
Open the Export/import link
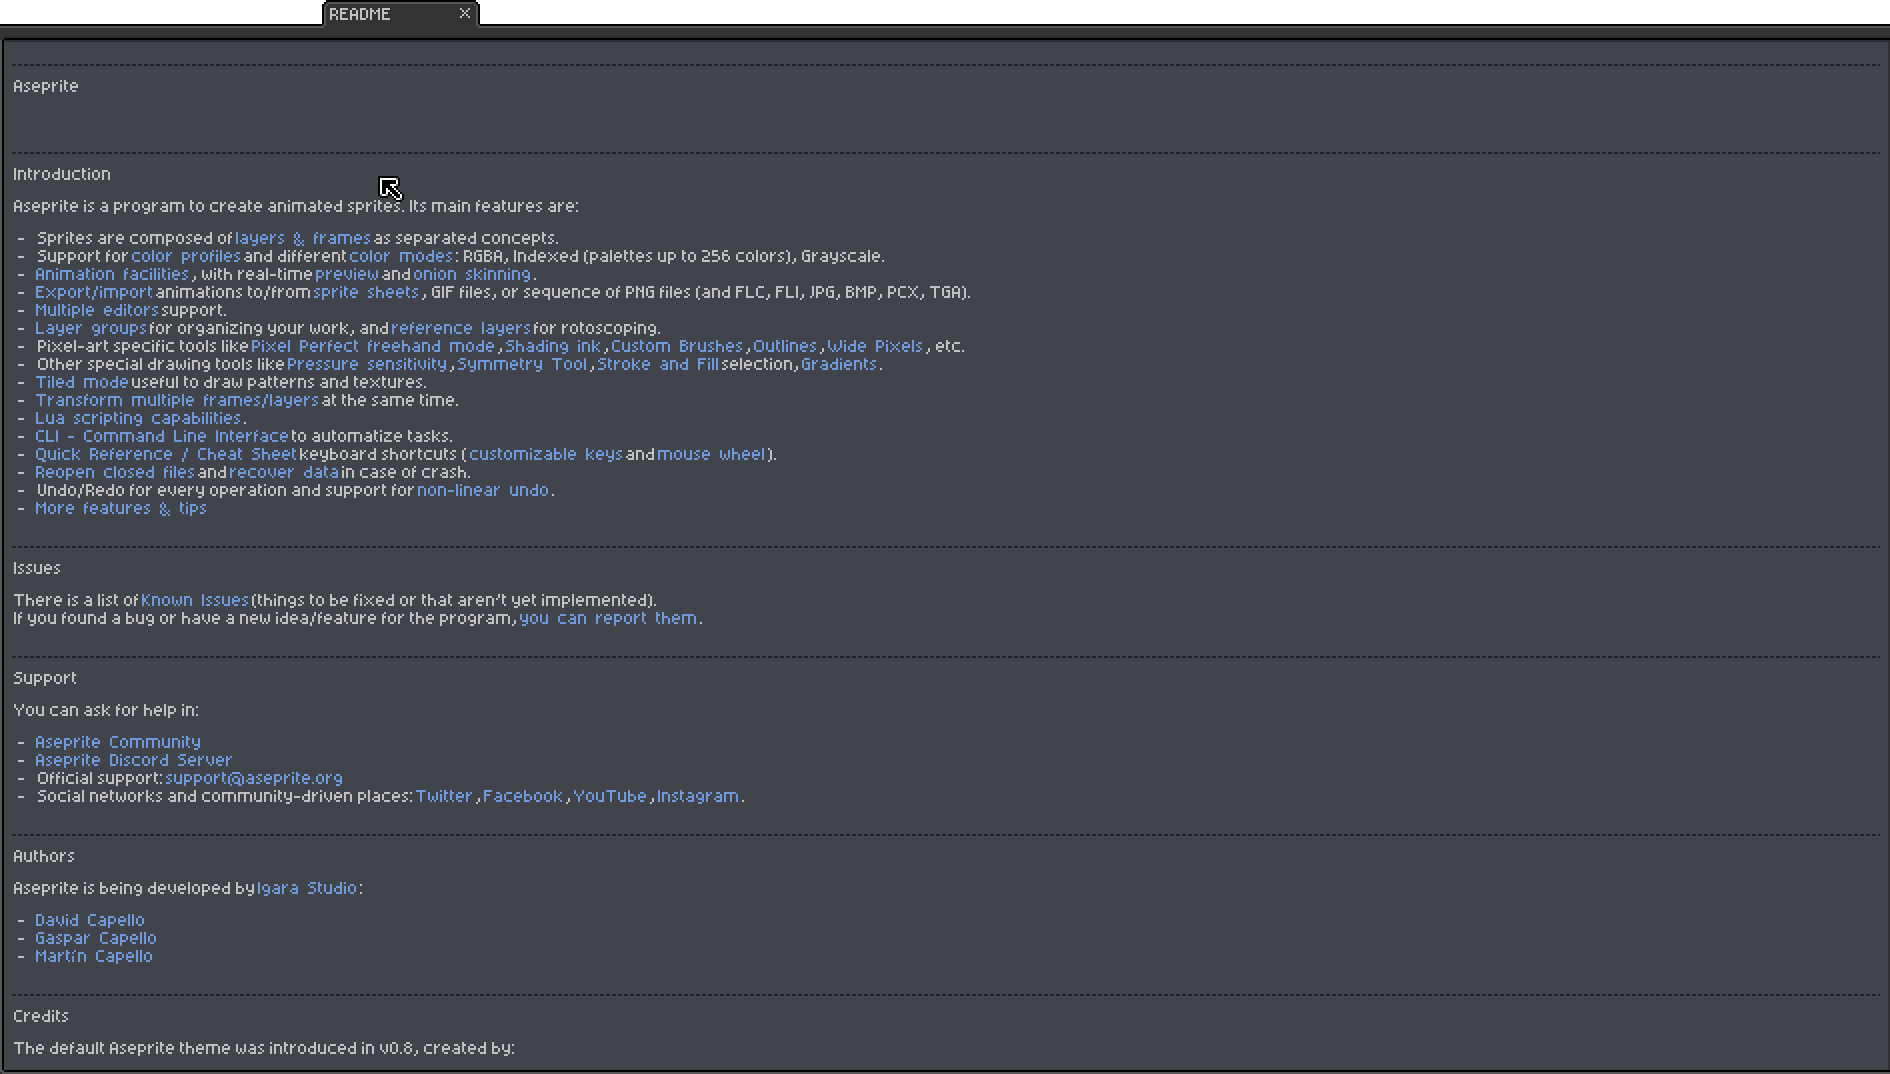[94, 292]
